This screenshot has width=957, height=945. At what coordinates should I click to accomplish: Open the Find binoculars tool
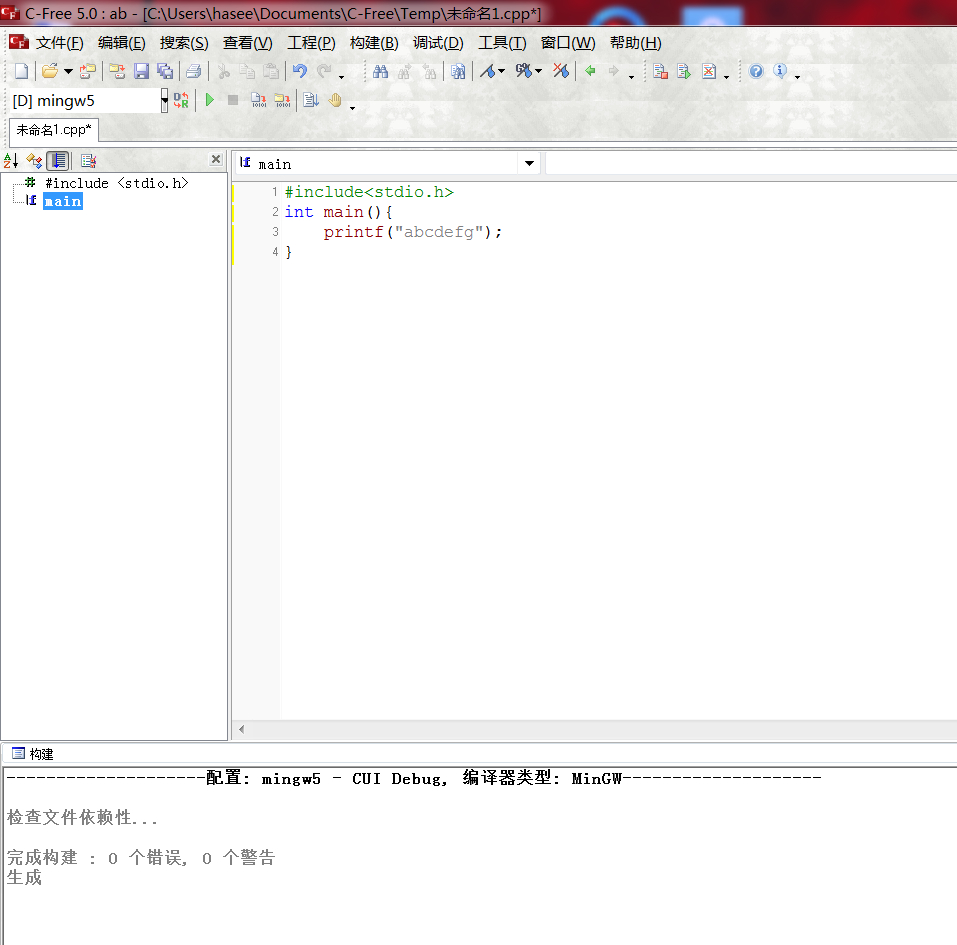[380, 71]
